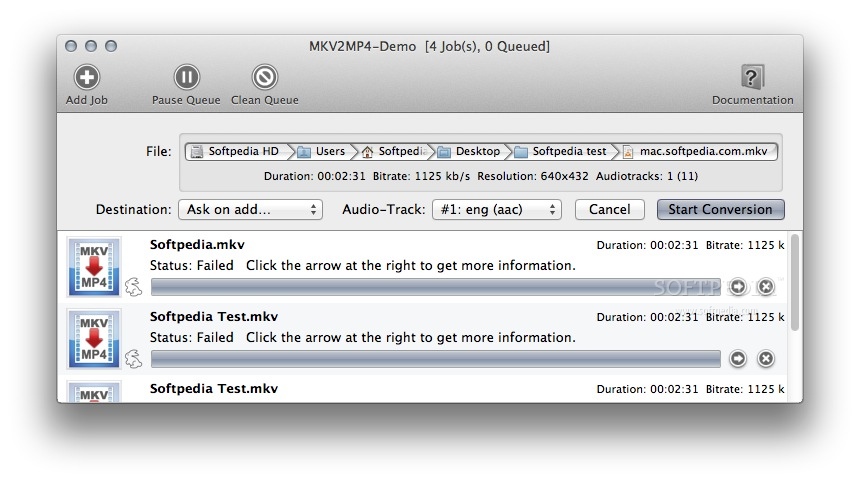Select the Softpedia home folder in path
This screenshot has height=482, width=860.
tap(395, 151)
